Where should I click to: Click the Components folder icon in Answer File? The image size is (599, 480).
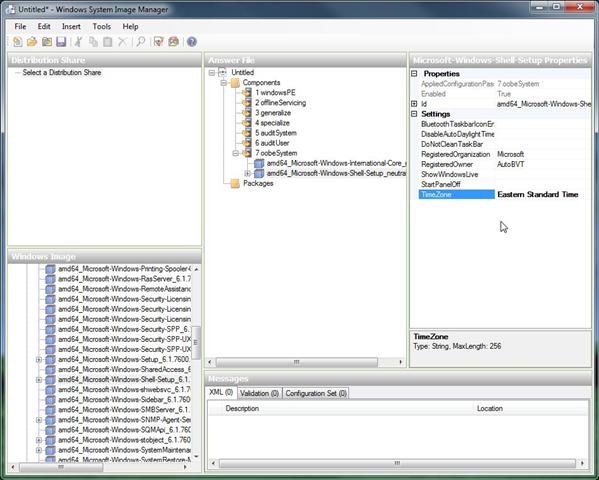tap(235, 83)
